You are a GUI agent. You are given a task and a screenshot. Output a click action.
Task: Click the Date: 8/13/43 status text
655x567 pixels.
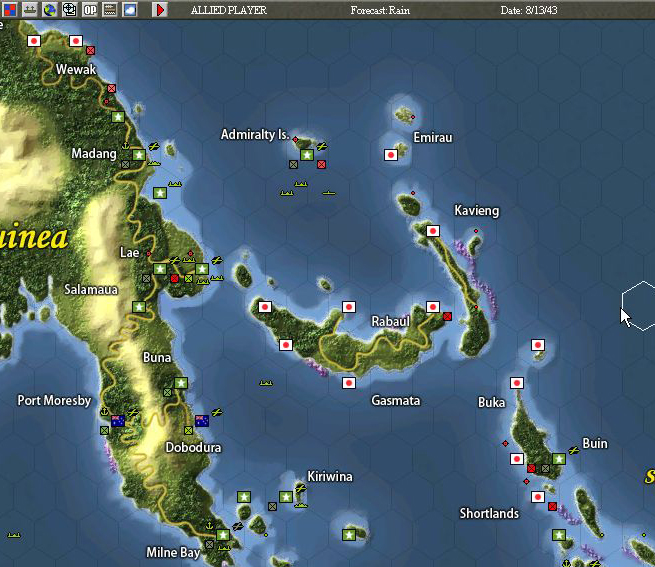tap(528, 10)
